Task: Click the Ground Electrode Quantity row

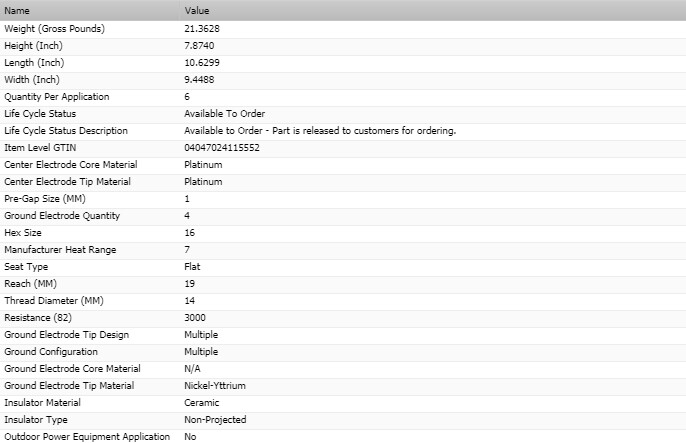Action: (343, 216)
